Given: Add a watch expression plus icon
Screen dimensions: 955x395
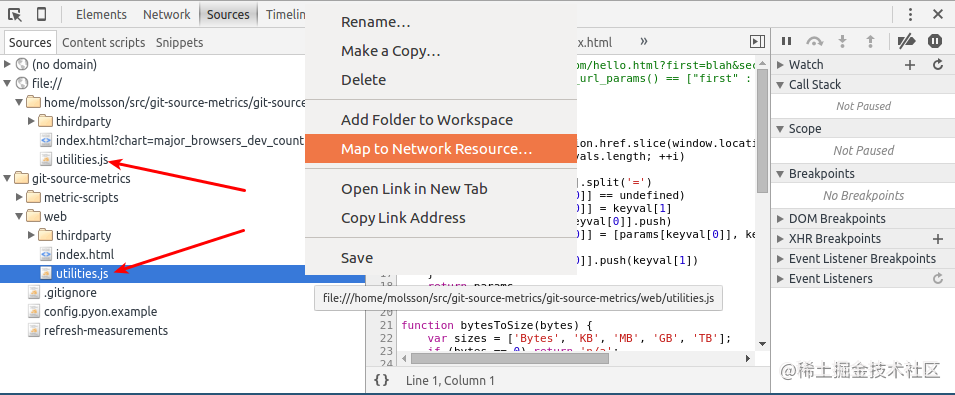Looking at the screenshot, I should (x=910, y=65).
